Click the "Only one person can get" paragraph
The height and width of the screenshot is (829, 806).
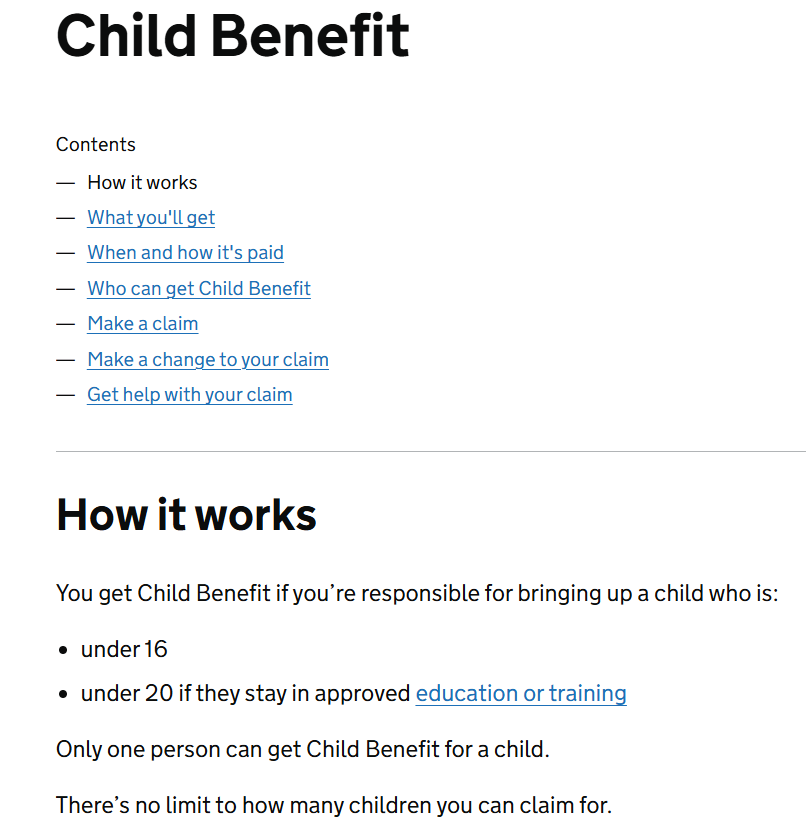(303, 749)
